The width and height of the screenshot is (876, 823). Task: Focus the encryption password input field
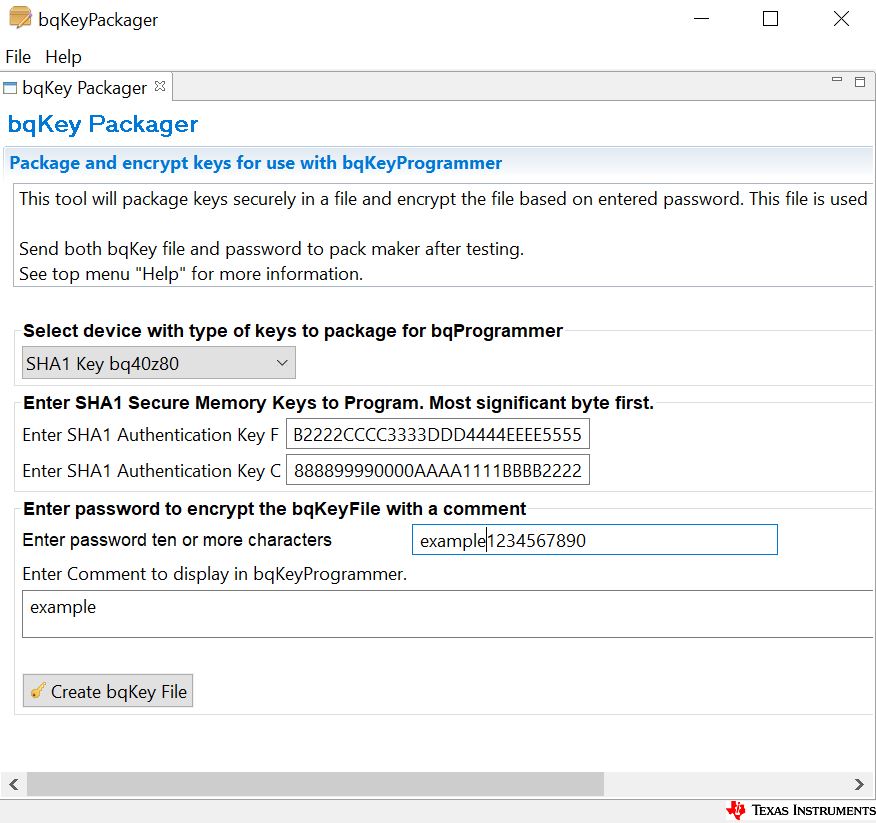[x=594, y=541]
